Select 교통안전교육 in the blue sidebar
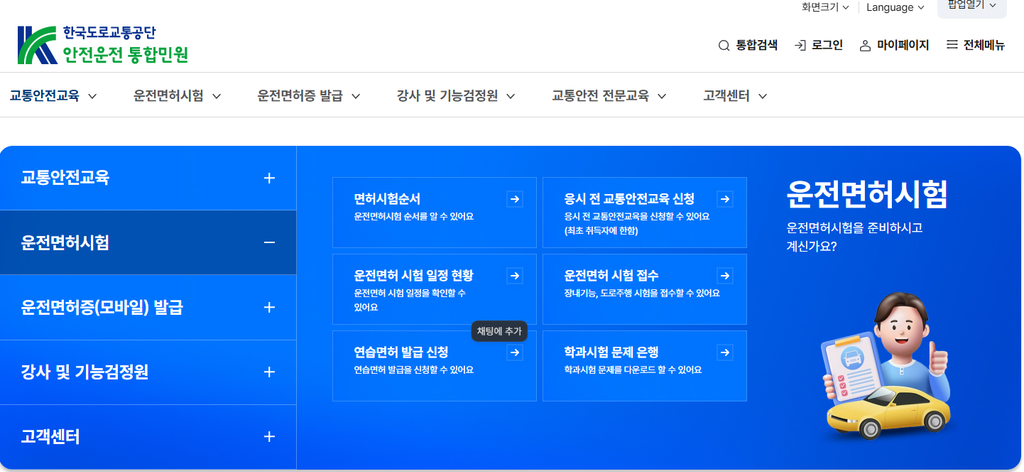 click(x=148, y=178)
